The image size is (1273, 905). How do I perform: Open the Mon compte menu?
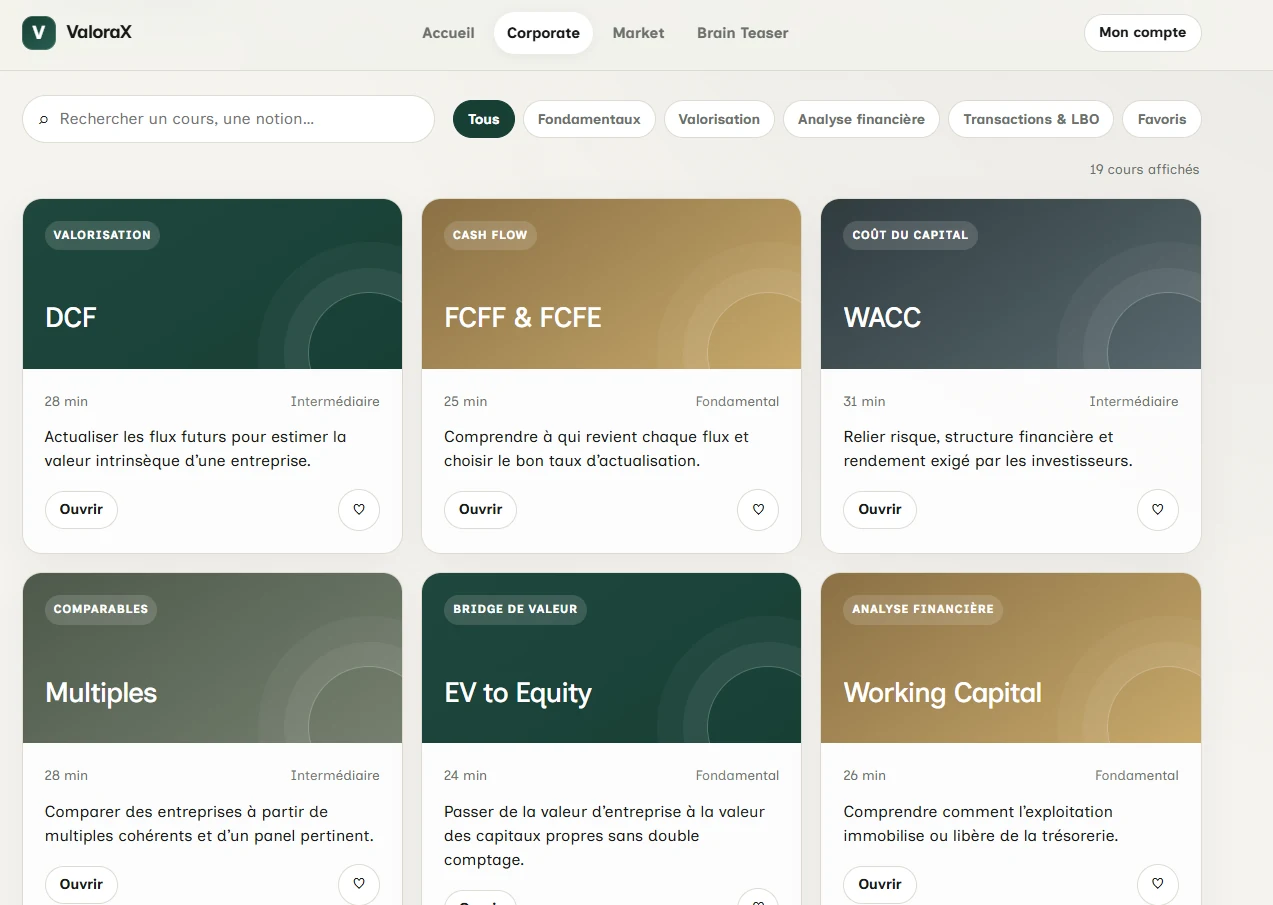click(1143, 32)
